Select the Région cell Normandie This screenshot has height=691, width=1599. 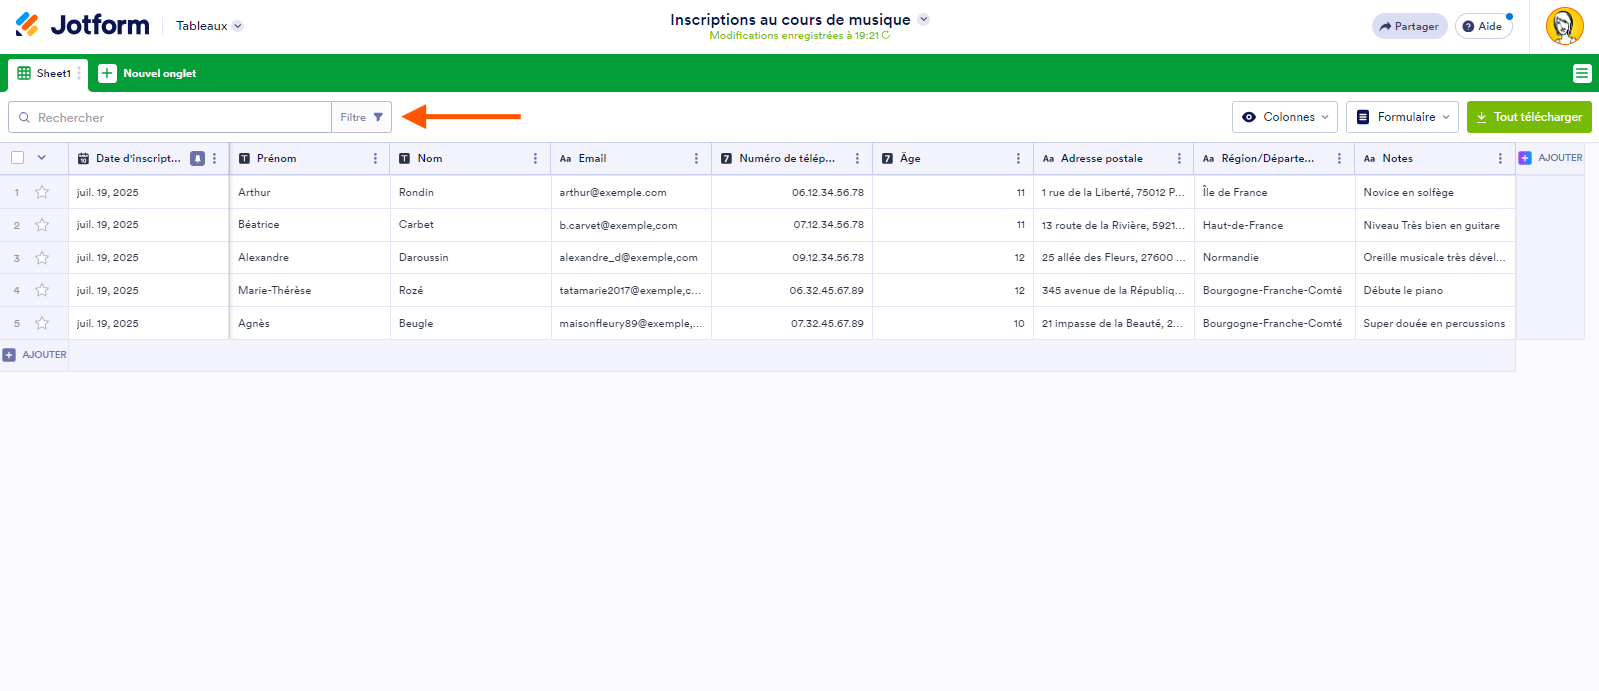[x=1274, y=258]
